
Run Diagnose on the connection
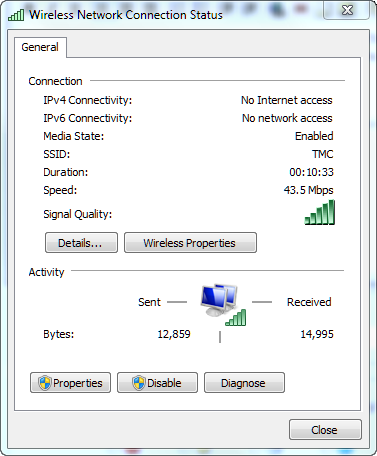point(244,383)
